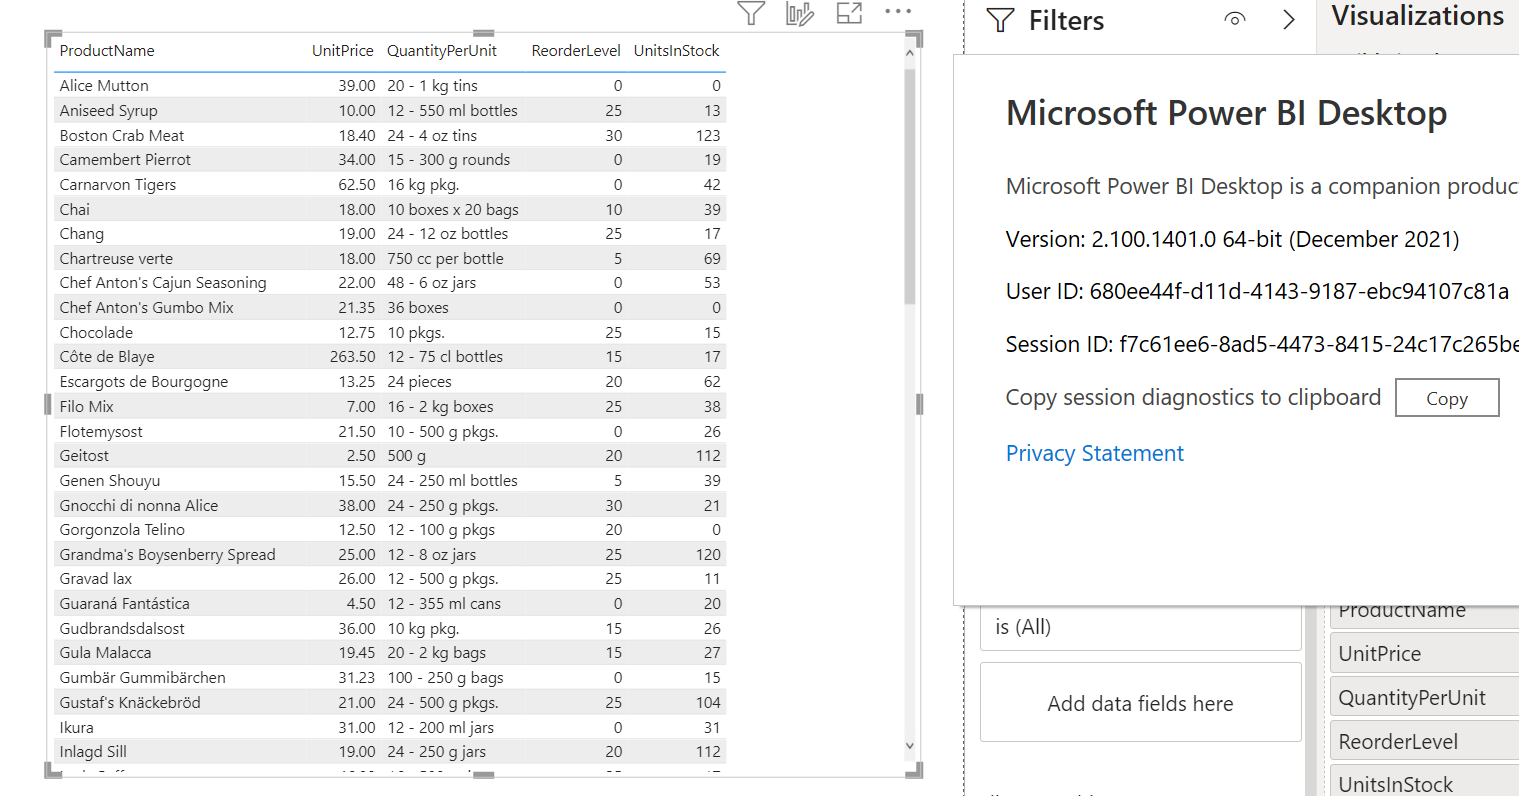This screenshot has width=1519, height=796.
Task: Open more options ellipsis for table visual
Action: 898,12
